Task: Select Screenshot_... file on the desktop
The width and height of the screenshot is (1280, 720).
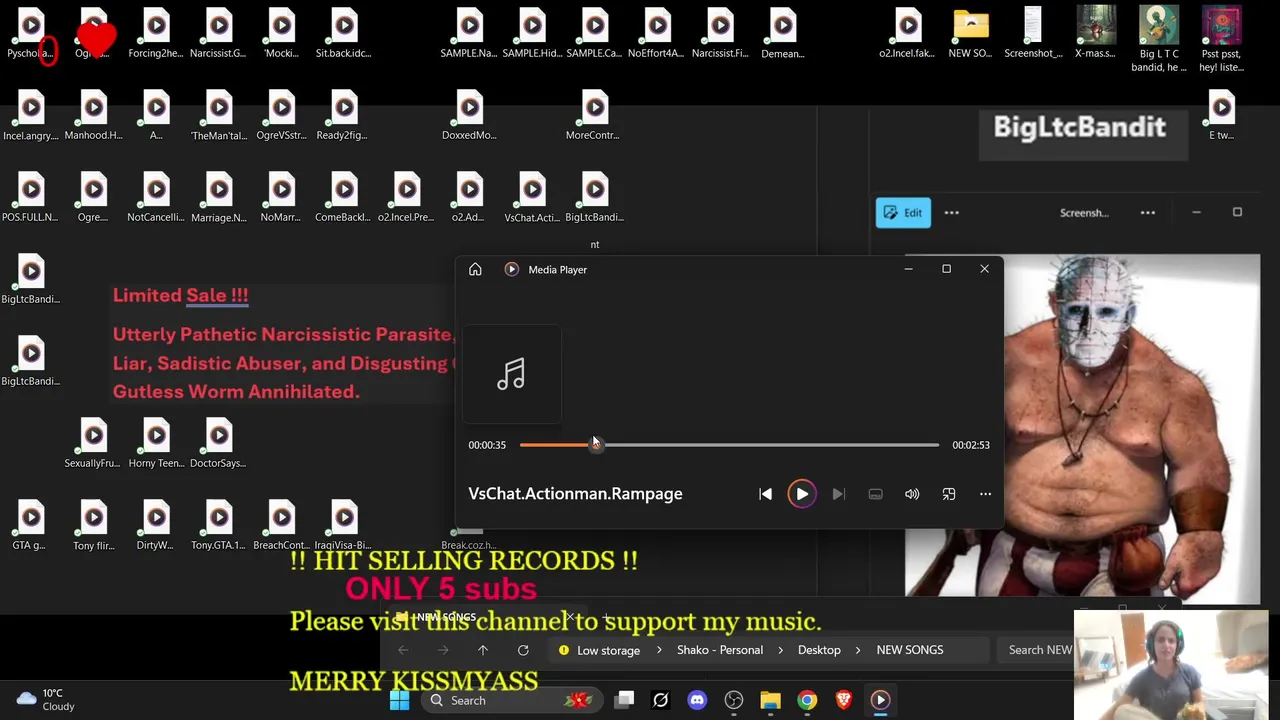Action: tap(1033, 34)
